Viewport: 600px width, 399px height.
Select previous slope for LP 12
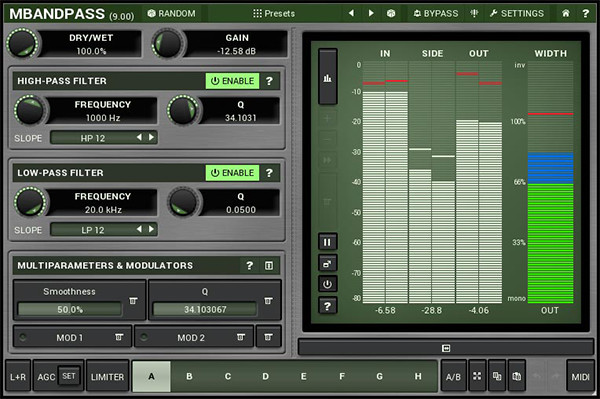pos(140,229)
